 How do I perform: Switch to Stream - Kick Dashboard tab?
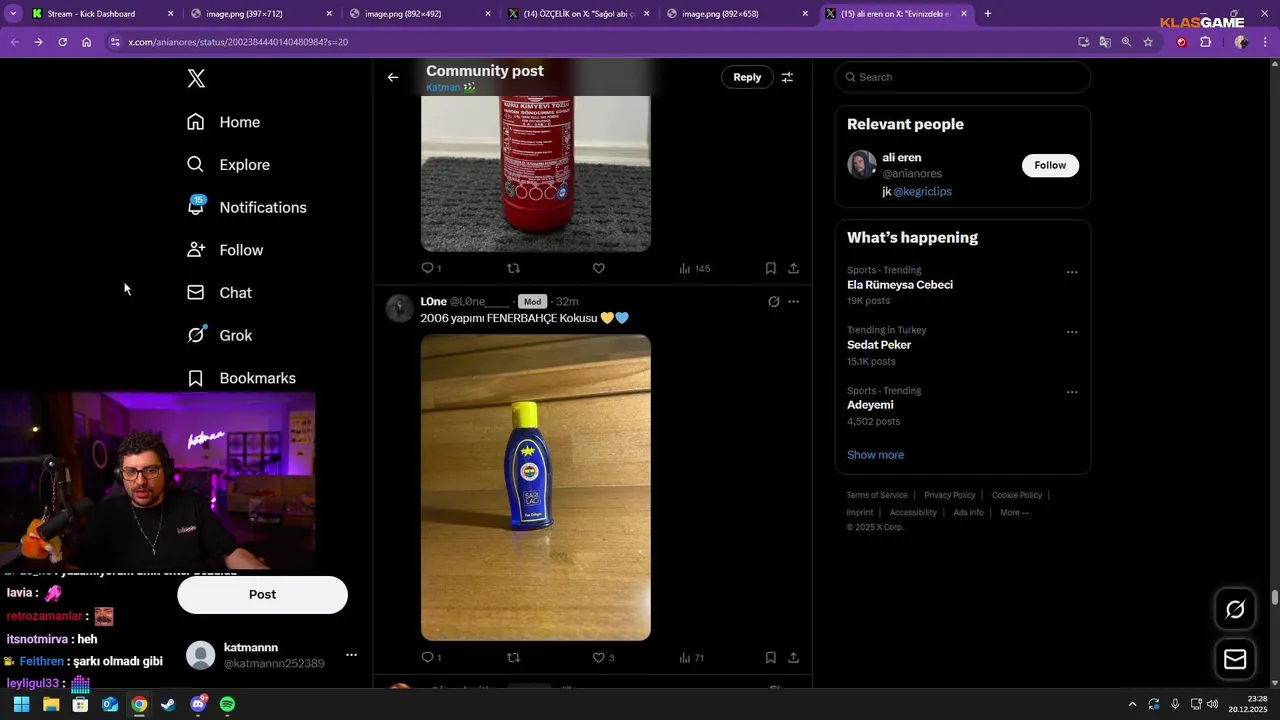point(104,14)
